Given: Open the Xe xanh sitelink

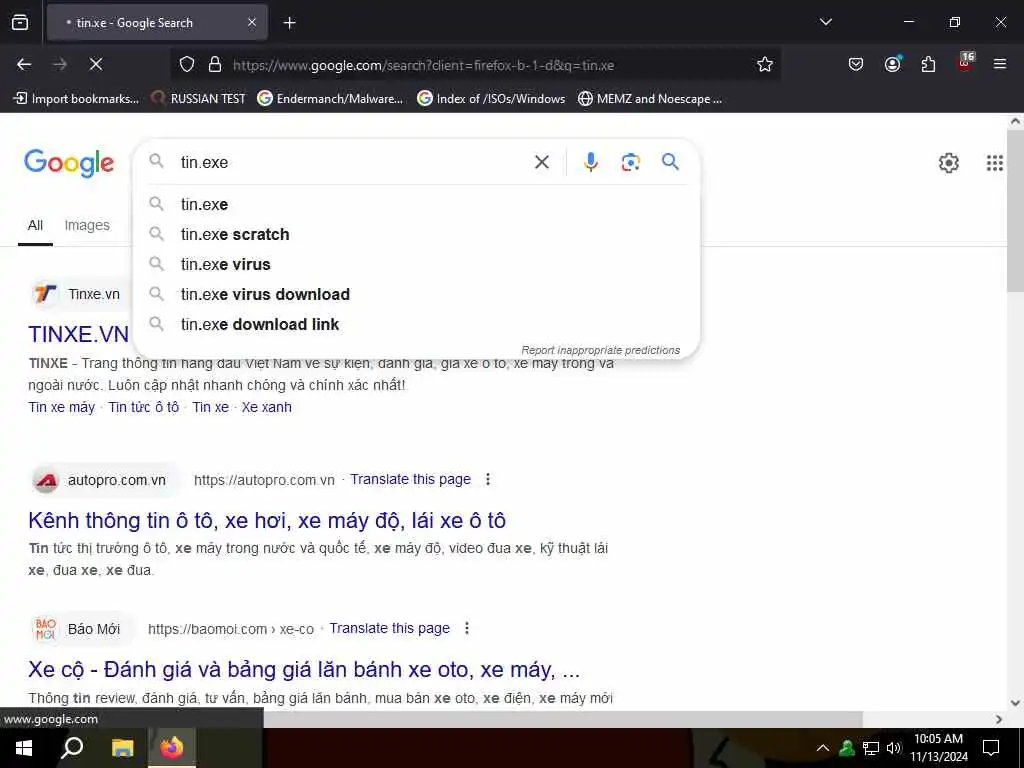Looking at the screenshot, I should tap(266, 407).
